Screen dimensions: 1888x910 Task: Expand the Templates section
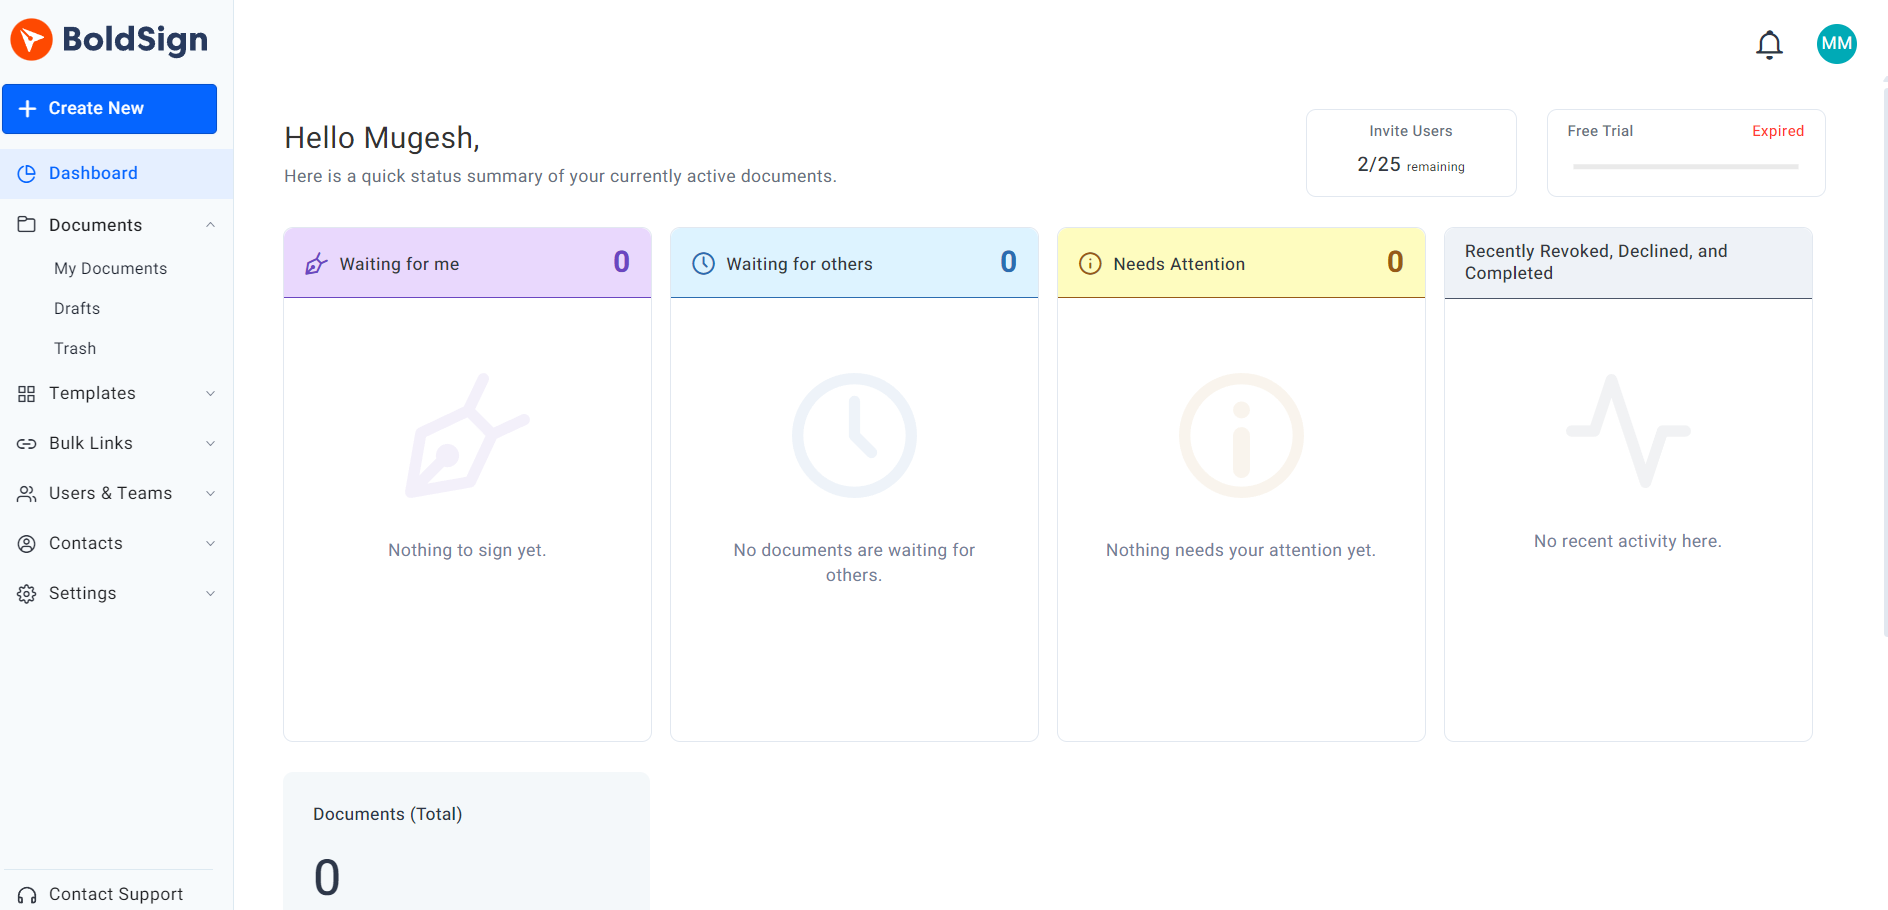[x=210, y=393]
